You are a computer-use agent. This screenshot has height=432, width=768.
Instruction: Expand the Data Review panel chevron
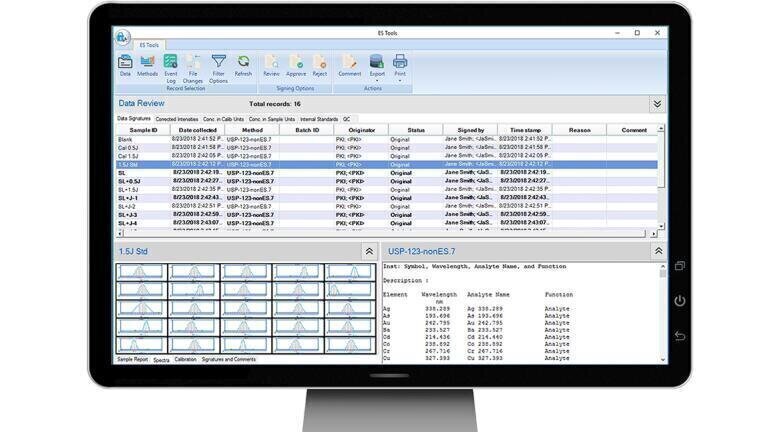click(x=657, y=104)
